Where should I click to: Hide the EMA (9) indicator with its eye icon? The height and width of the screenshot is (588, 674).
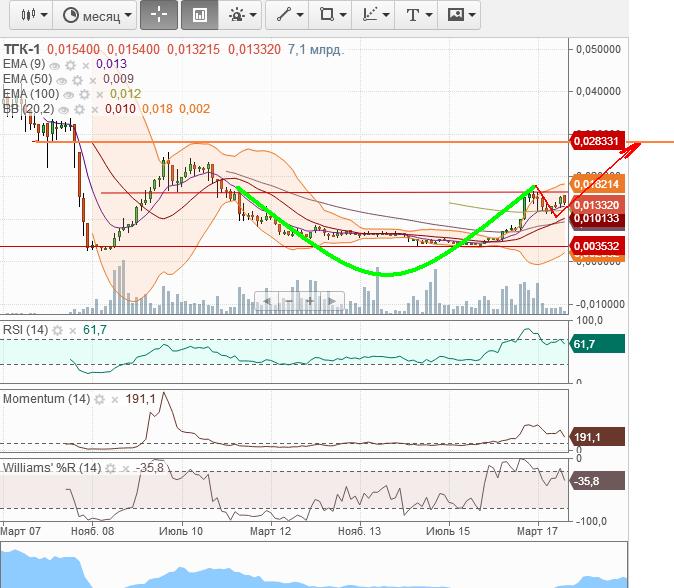tap(55, 66)
